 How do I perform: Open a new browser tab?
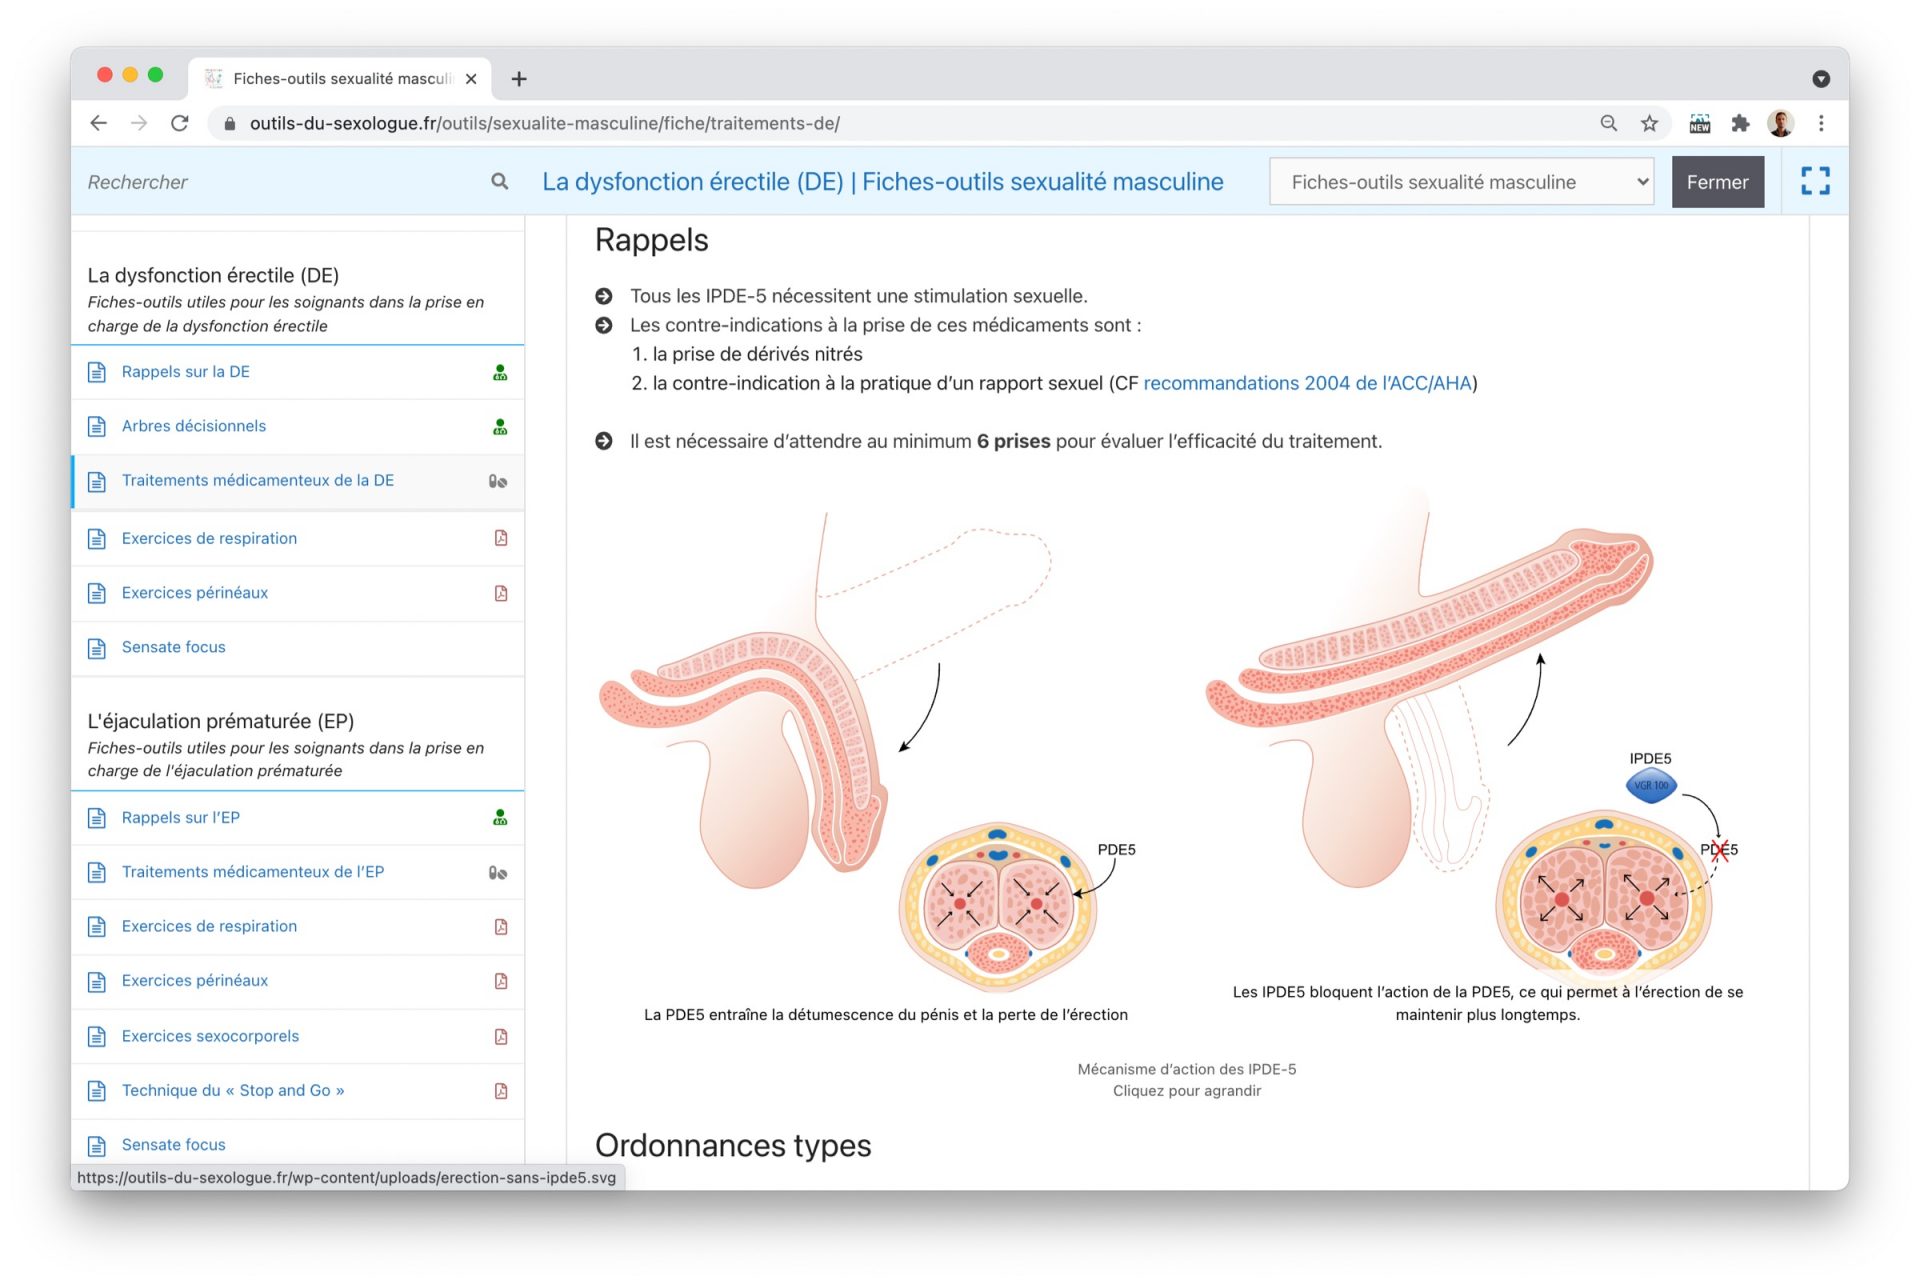tap(519, 79)
